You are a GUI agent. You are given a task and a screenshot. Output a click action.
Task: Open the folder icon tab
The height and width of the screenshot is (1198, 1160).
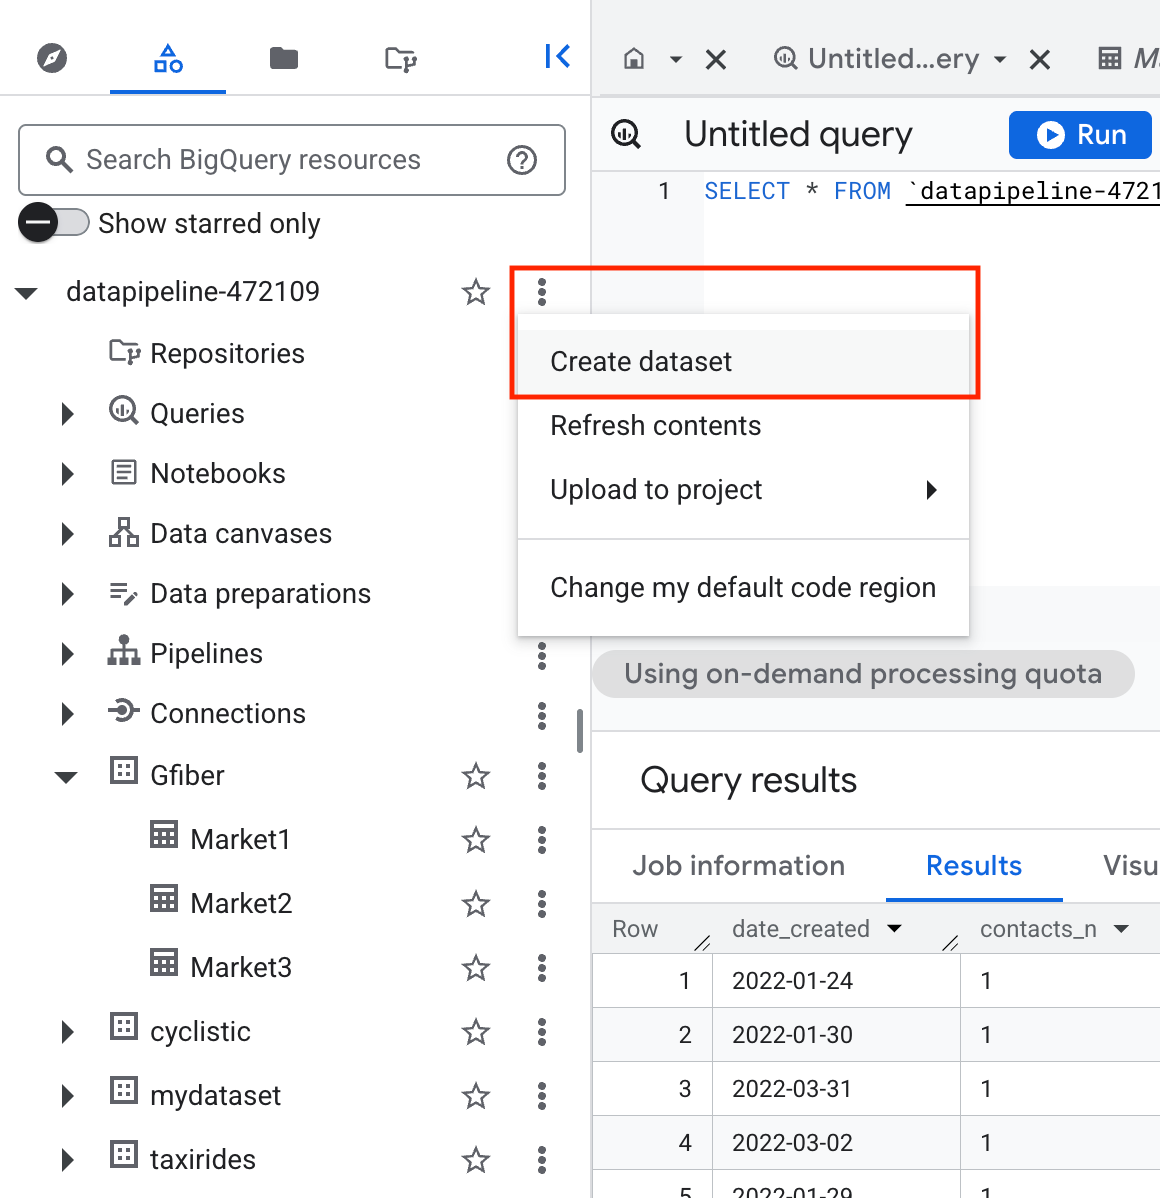point(284,58)
